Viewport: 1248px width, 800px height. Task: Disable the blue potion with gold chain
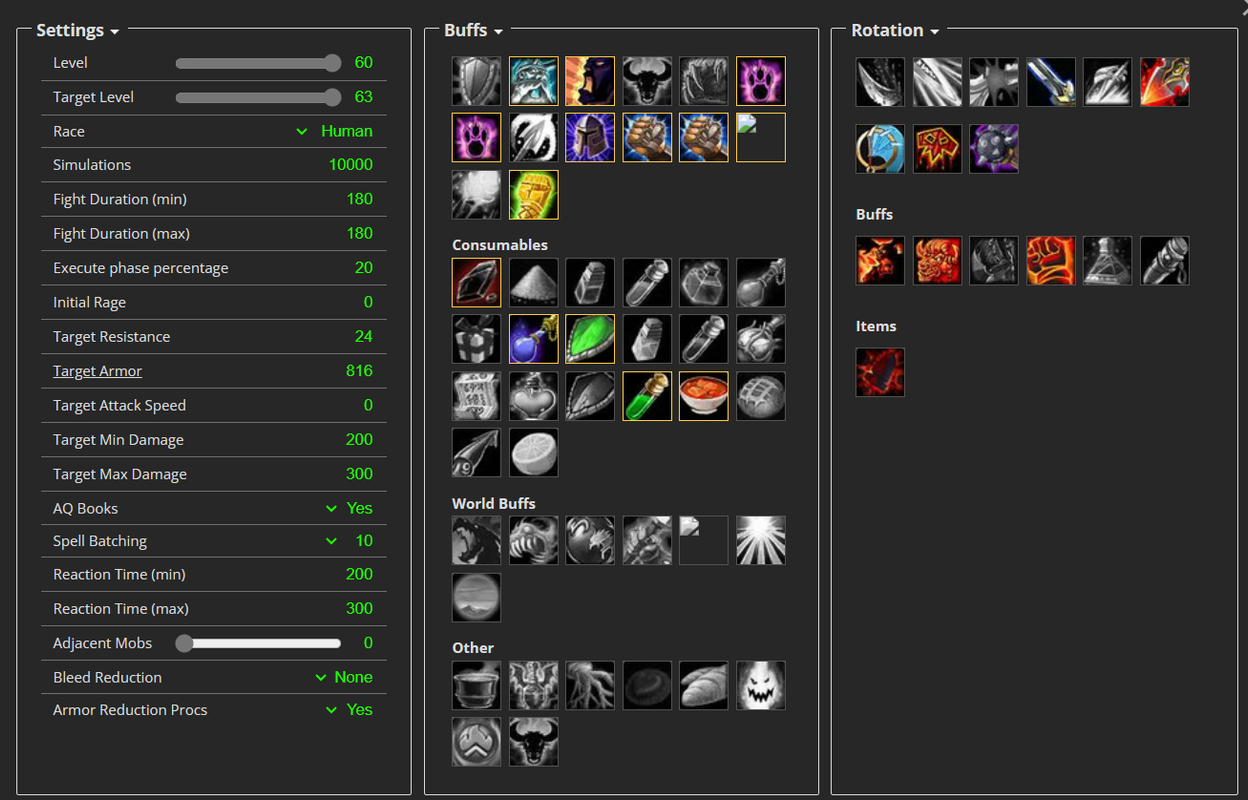click(x=534, y=339)
